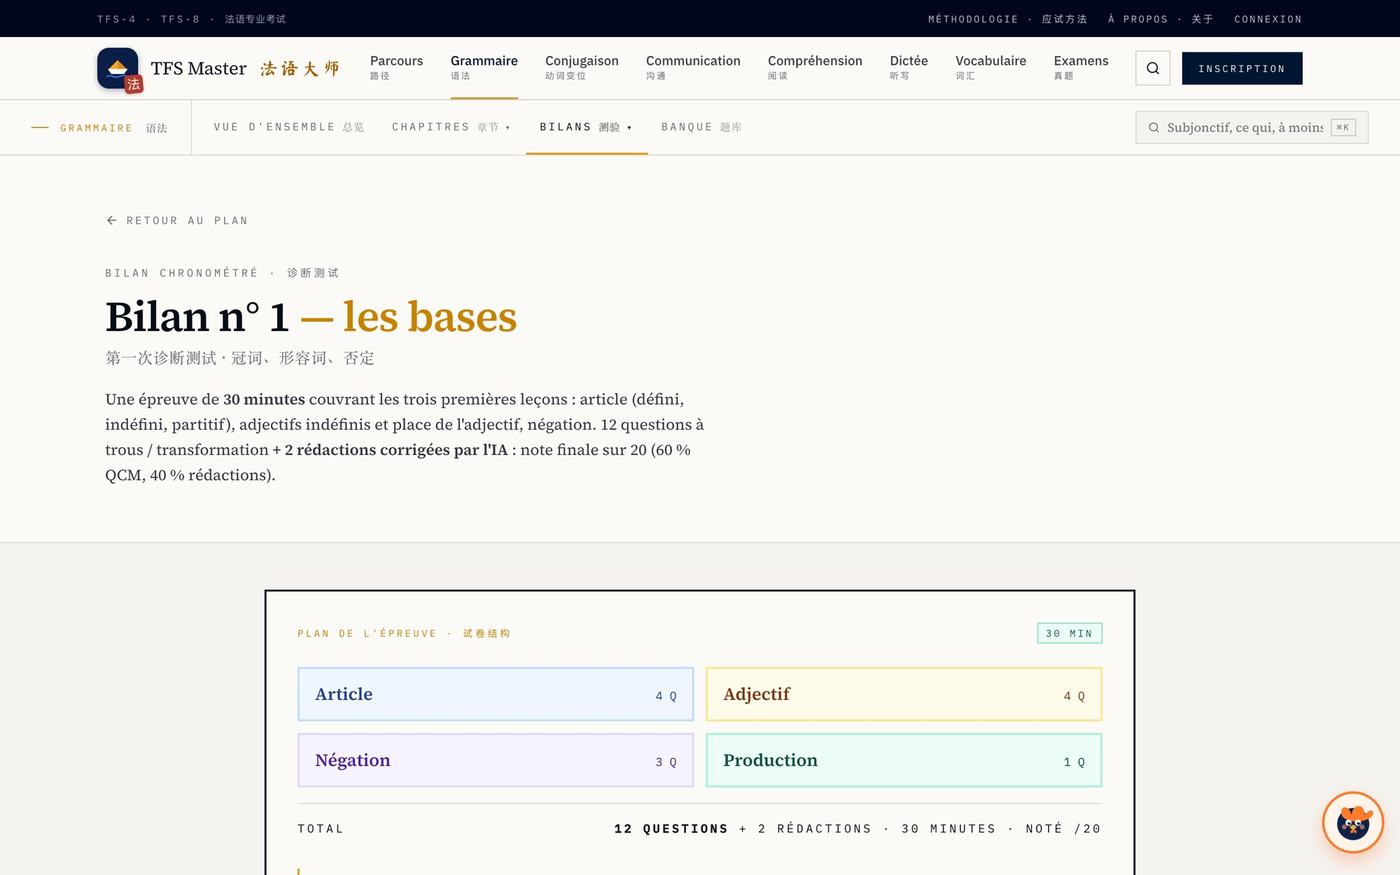This screenshot has height=875, width=1400.
Task: Click the Plan de l'épreuve · 试卷结构 label
Action: click(x=404, y=633)
